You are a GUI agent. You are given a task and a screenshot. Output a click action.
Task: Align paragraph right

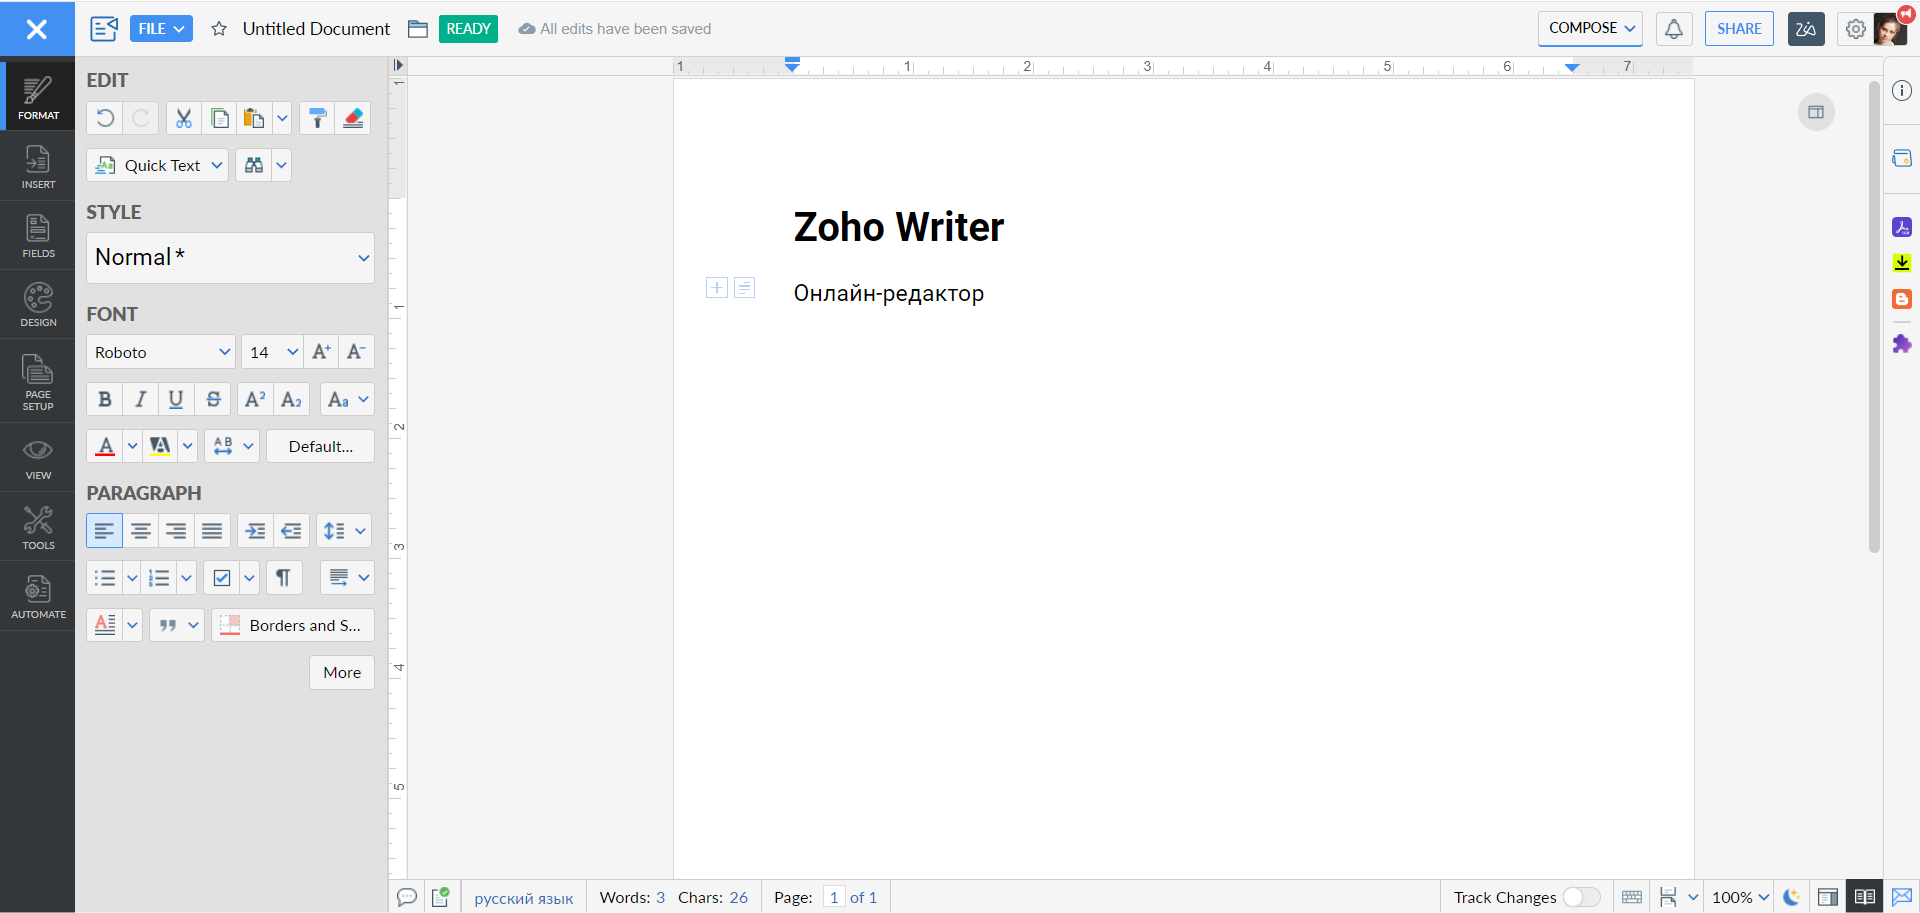point(176,531)
